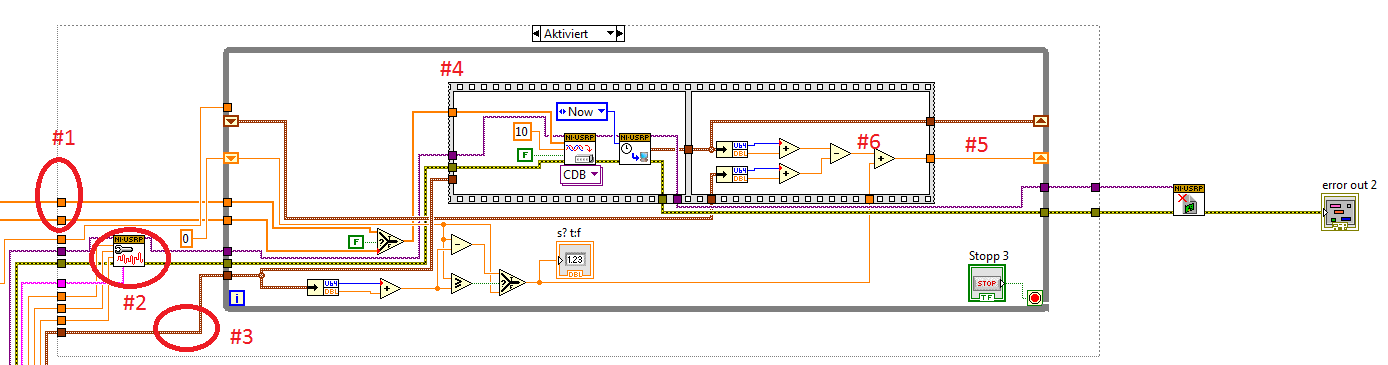Select the red loop stop condition terminal
1388x365 pixels.
pyautogui.click(x=1033, y=297)
